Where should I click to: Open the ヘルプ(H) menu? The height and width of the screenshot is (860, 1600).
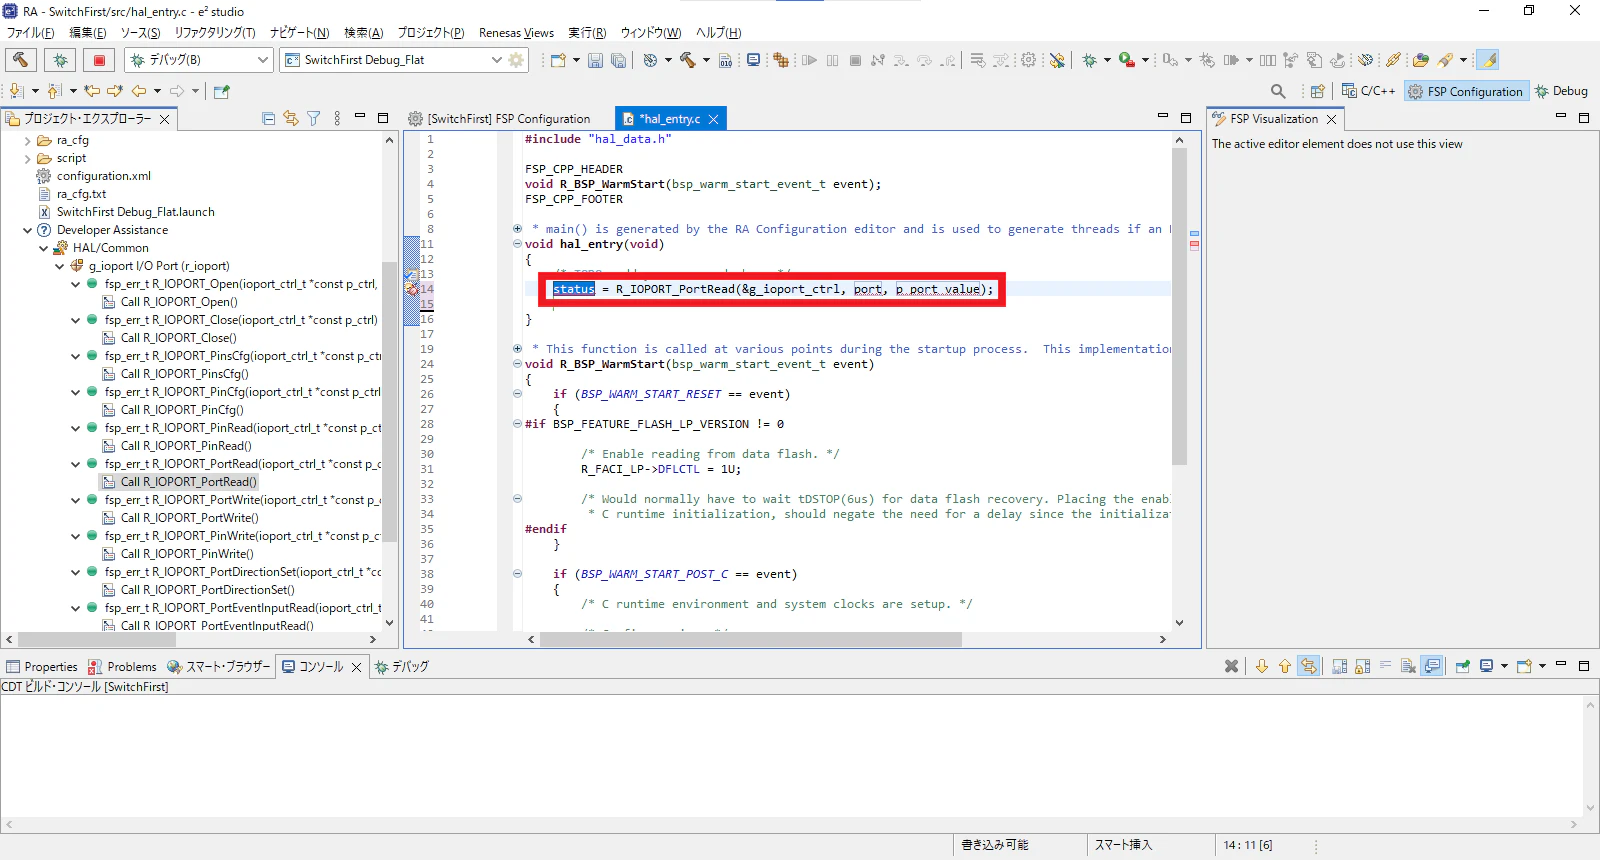coord(719,33)
